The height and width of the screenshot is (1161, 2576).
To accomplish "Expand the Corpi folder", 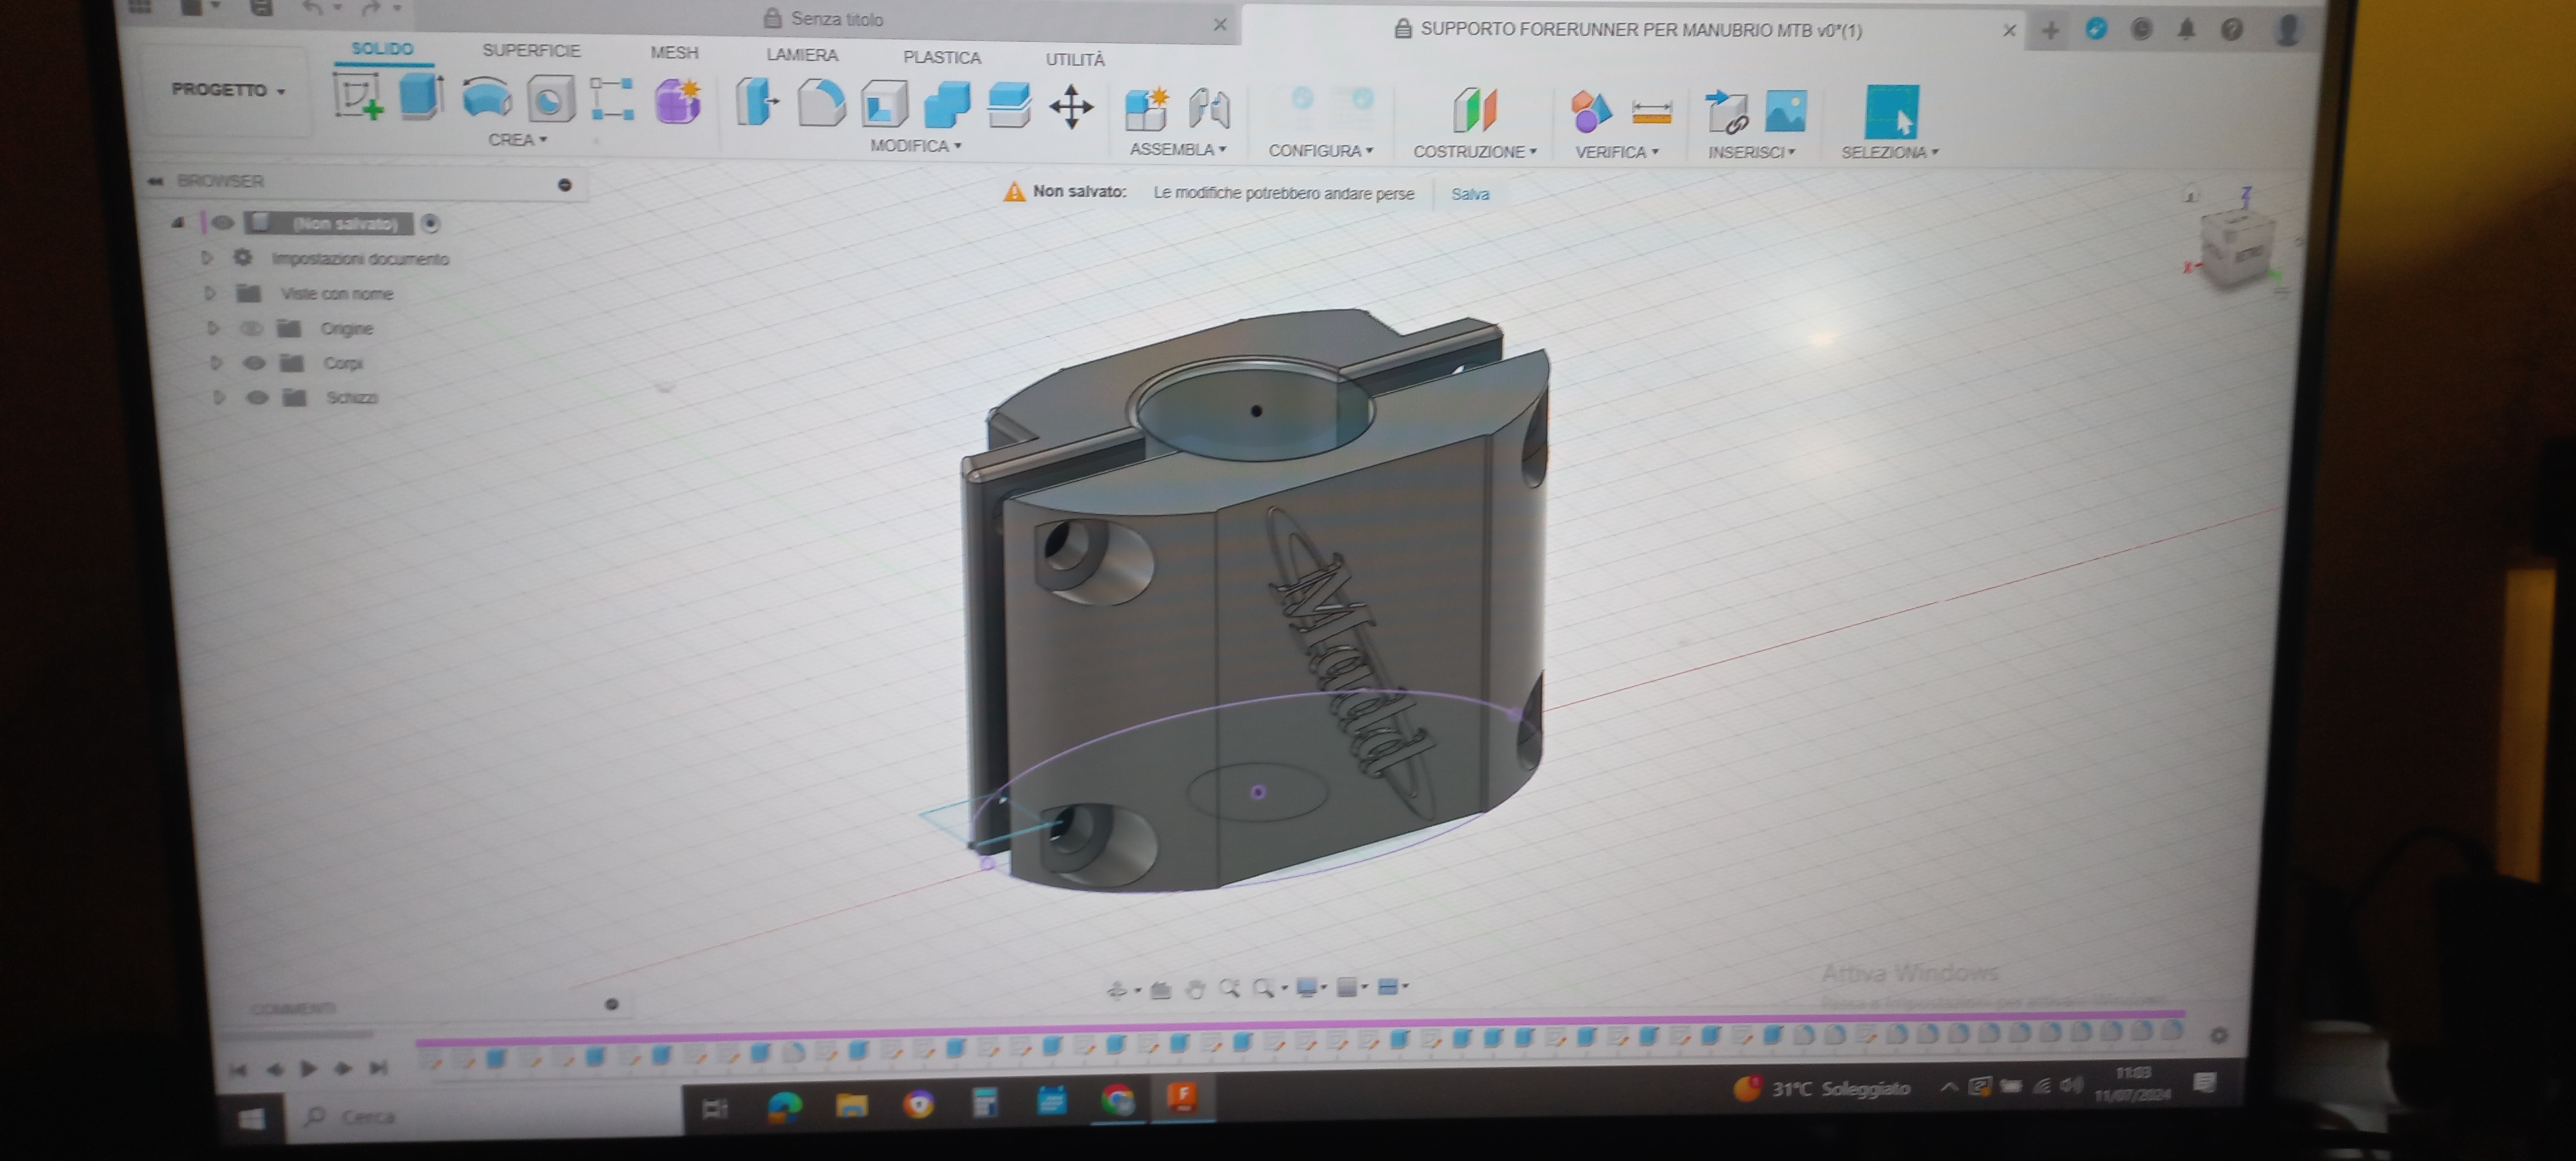I will [215, 363].
